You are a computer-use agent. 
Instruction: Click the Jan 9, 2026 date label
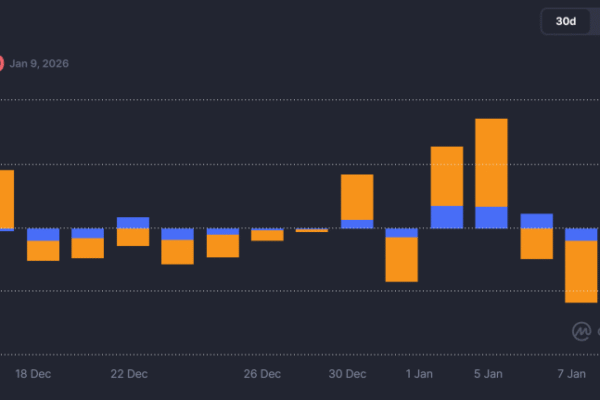40,64
